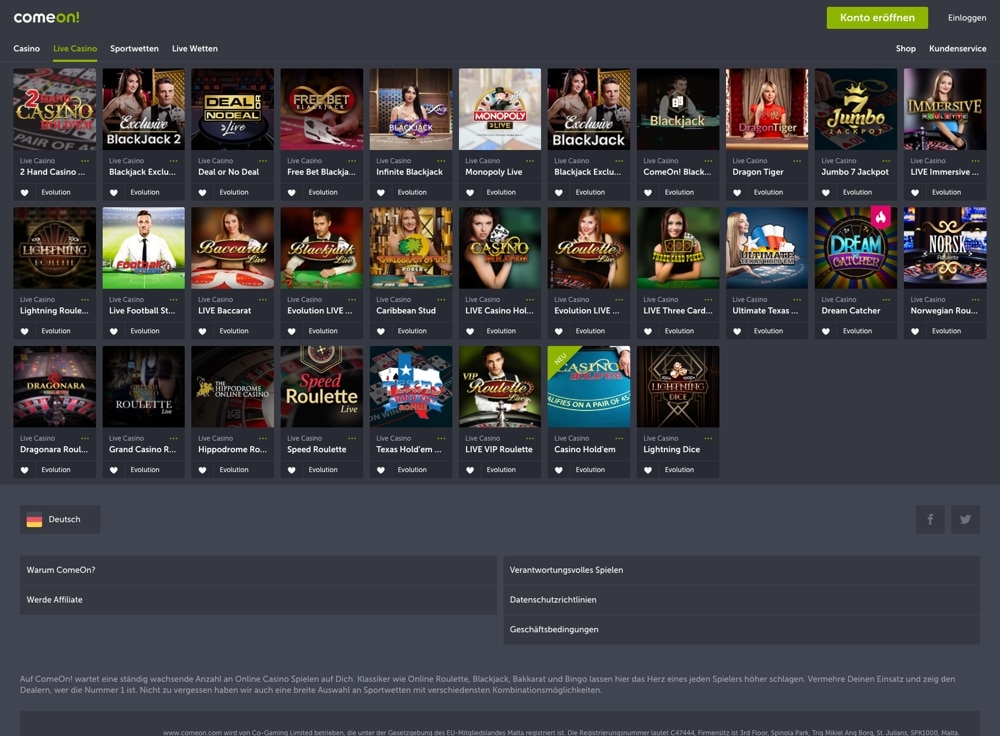Click the Einloggen link
This screenshot has width=1000, height=736.
[967, 18]
